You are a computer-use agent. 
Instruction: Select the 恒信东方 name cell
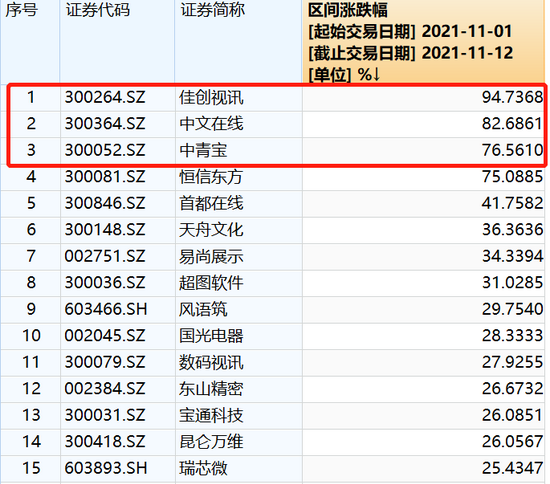(x=211, y=176)
